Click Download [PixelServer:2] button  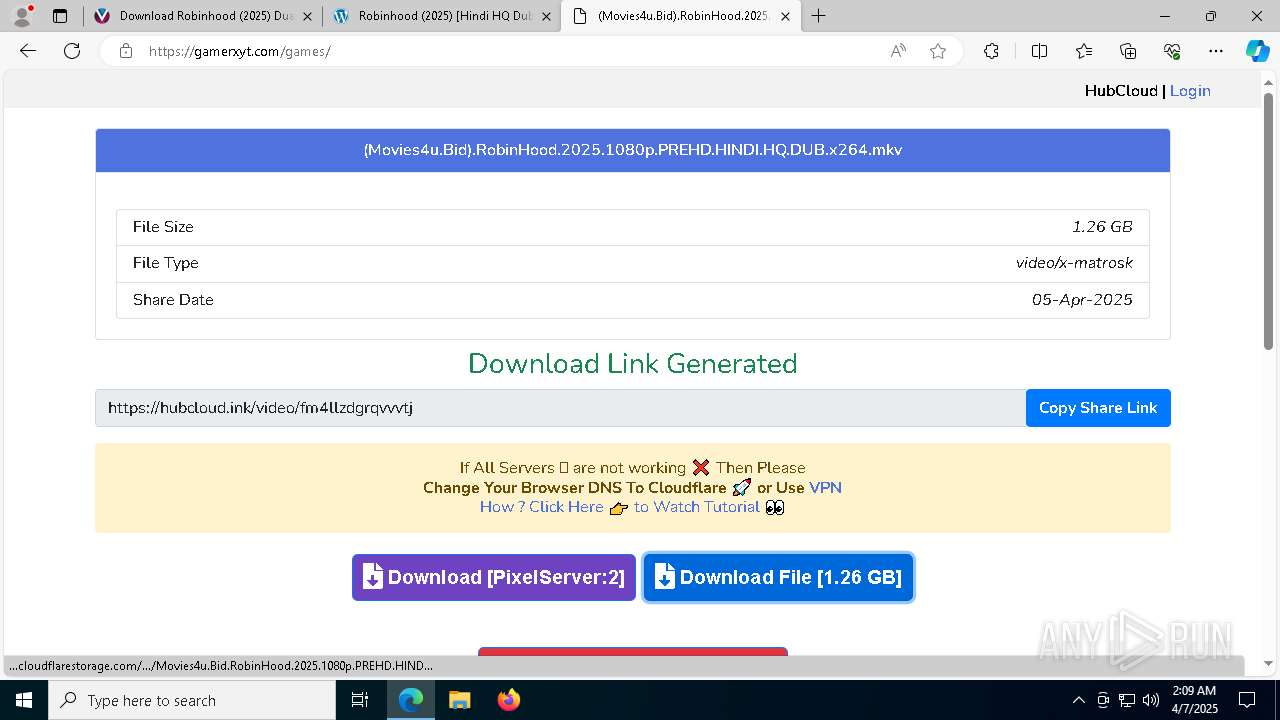coord(494,577)
